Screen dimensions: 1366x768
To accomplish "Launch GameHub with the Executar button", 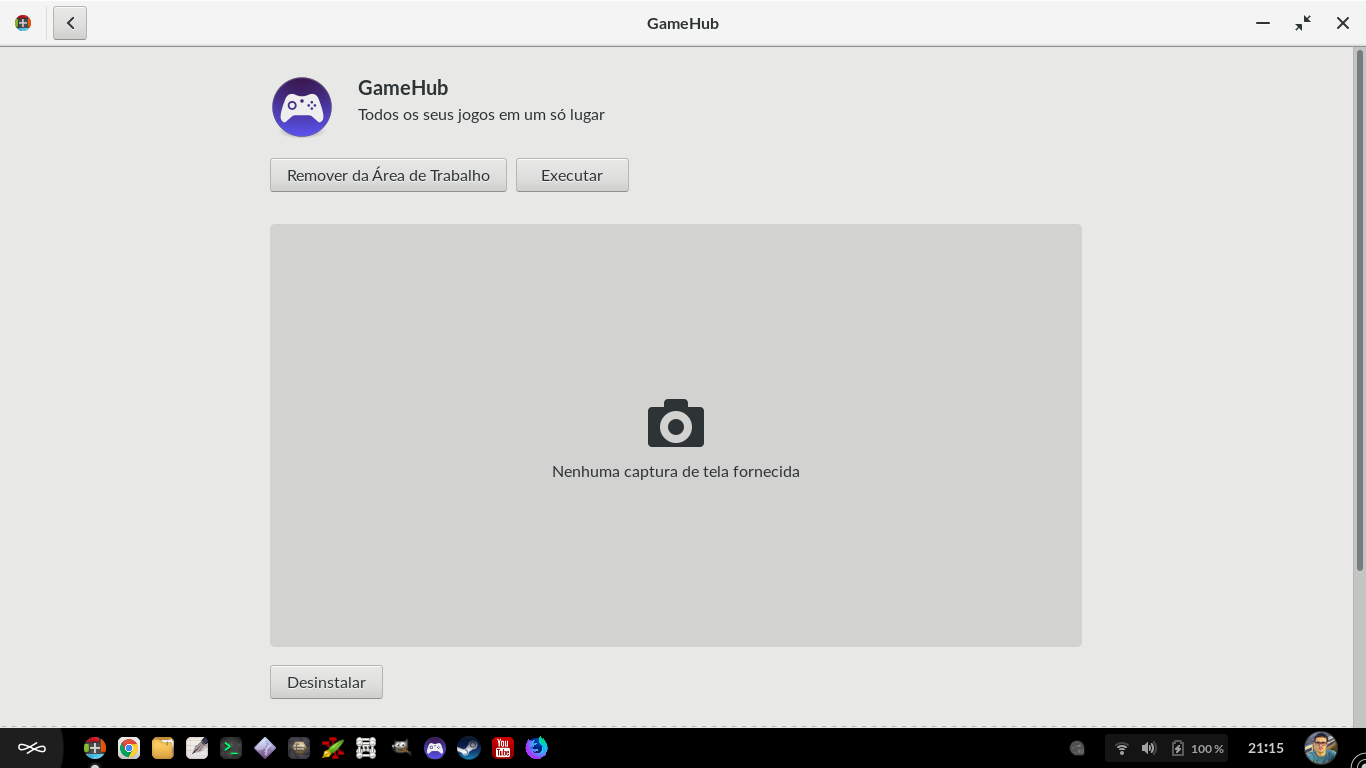I will tap(572, 175).
